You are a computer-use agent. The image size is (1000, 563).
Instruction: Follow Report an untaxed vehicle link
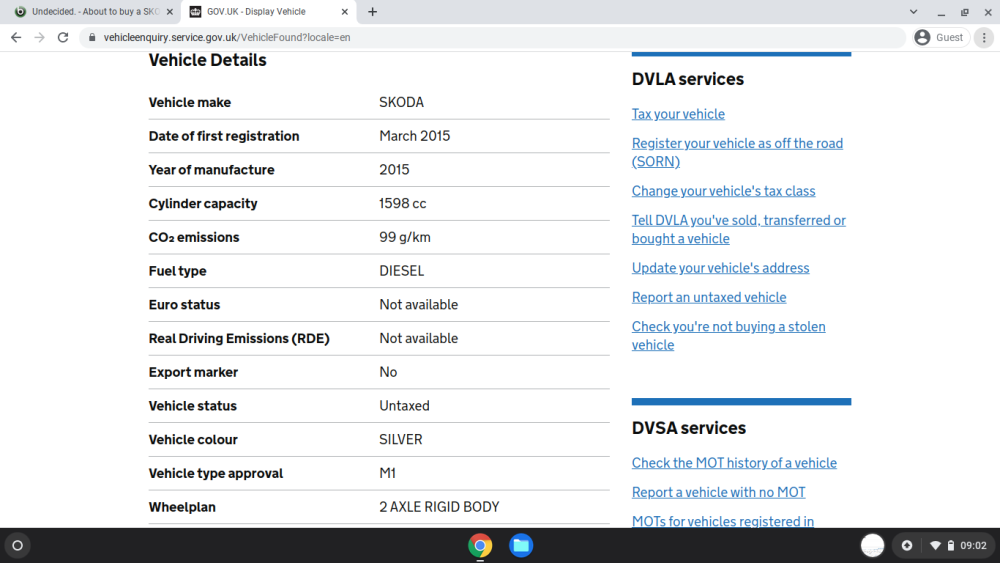(x=709, y=298)
